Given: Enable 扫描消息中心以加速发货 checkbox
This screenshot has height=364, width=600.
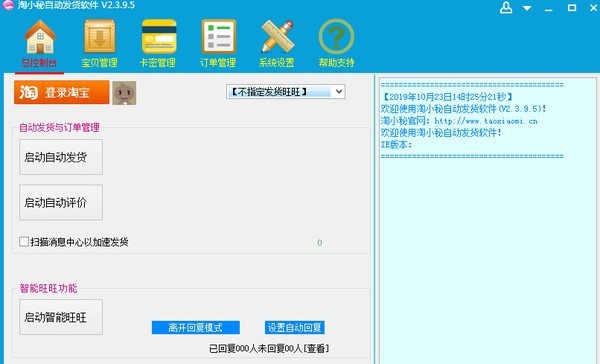Looking at the screenshot, I should pos(24,242).
